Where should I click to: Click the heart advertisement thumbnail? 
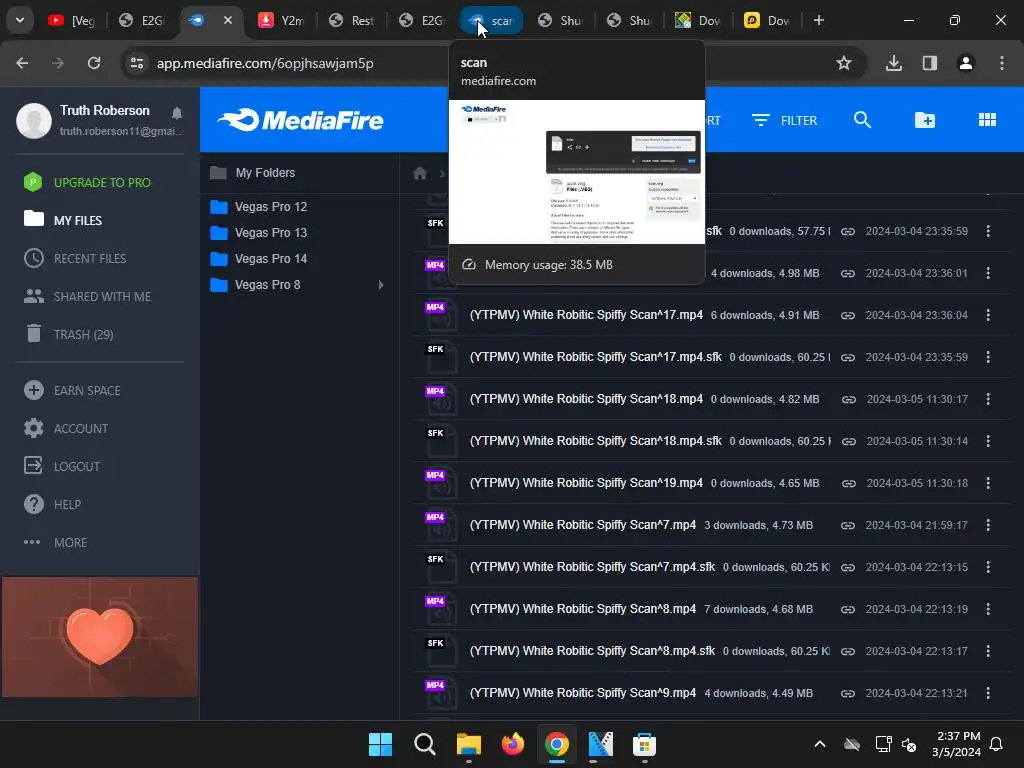pos(100,637)
